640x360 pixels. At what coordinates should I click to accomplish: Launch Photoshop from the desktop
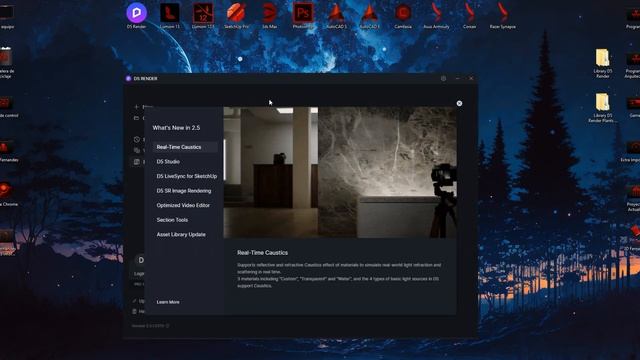pyautogui.click(x=303, y=15)
